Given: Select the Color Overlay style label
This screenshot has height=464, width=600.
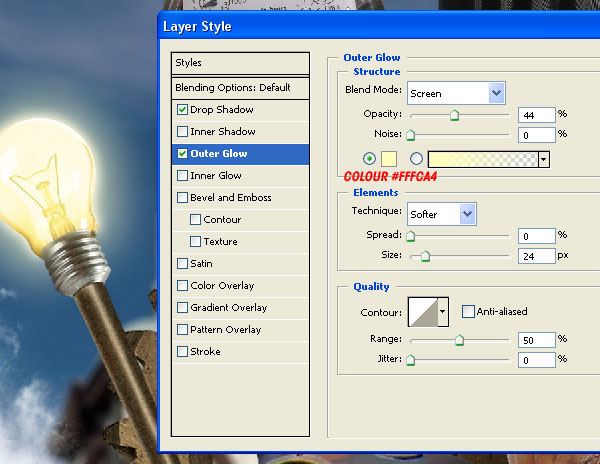Looking at the screenshot, I should tap(222, 286).
